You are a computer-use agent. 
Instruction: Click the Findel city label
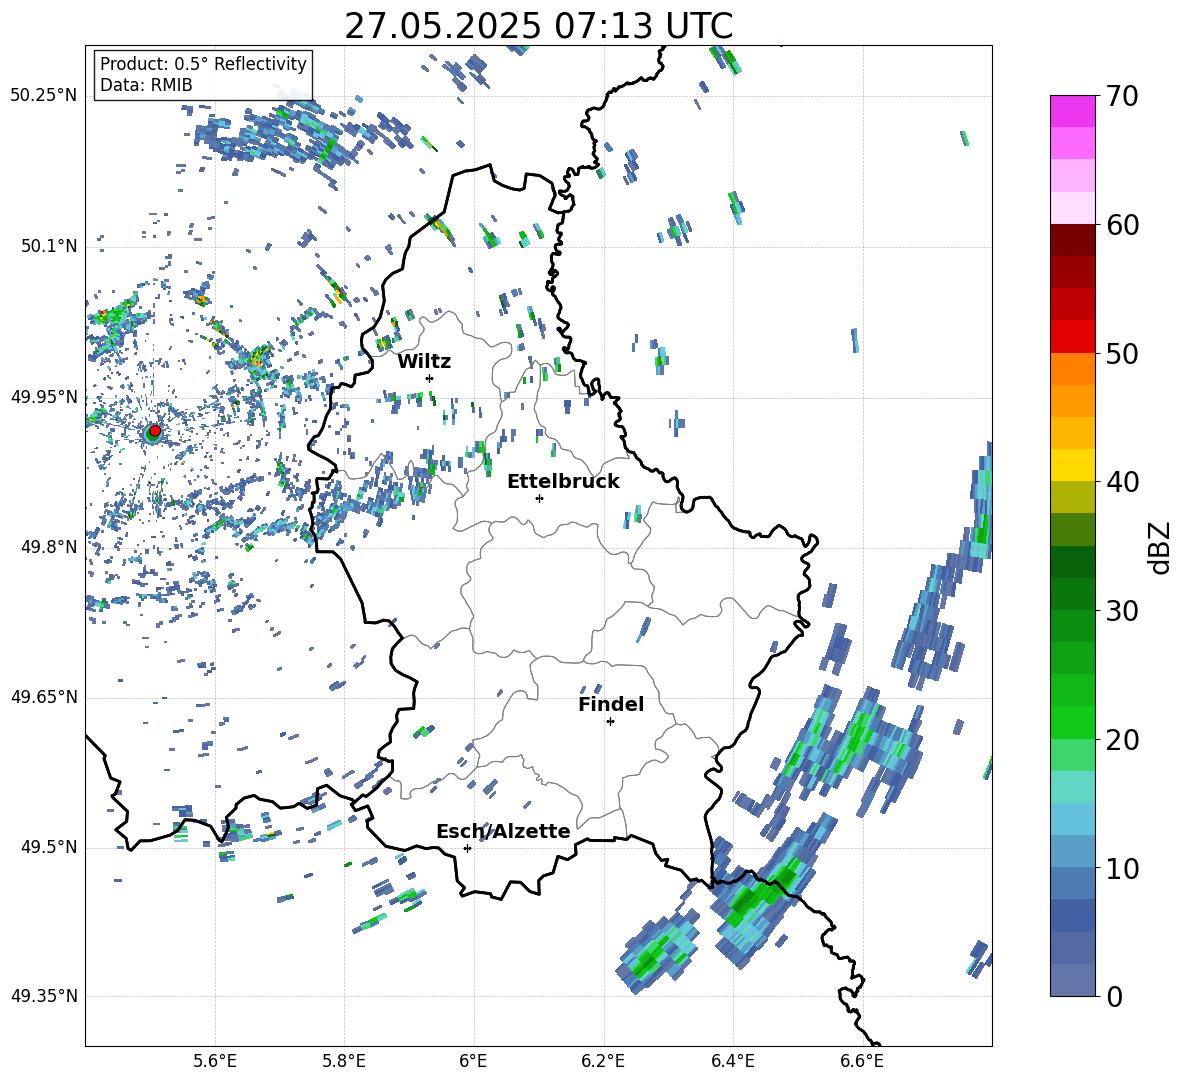pos(611,704)
